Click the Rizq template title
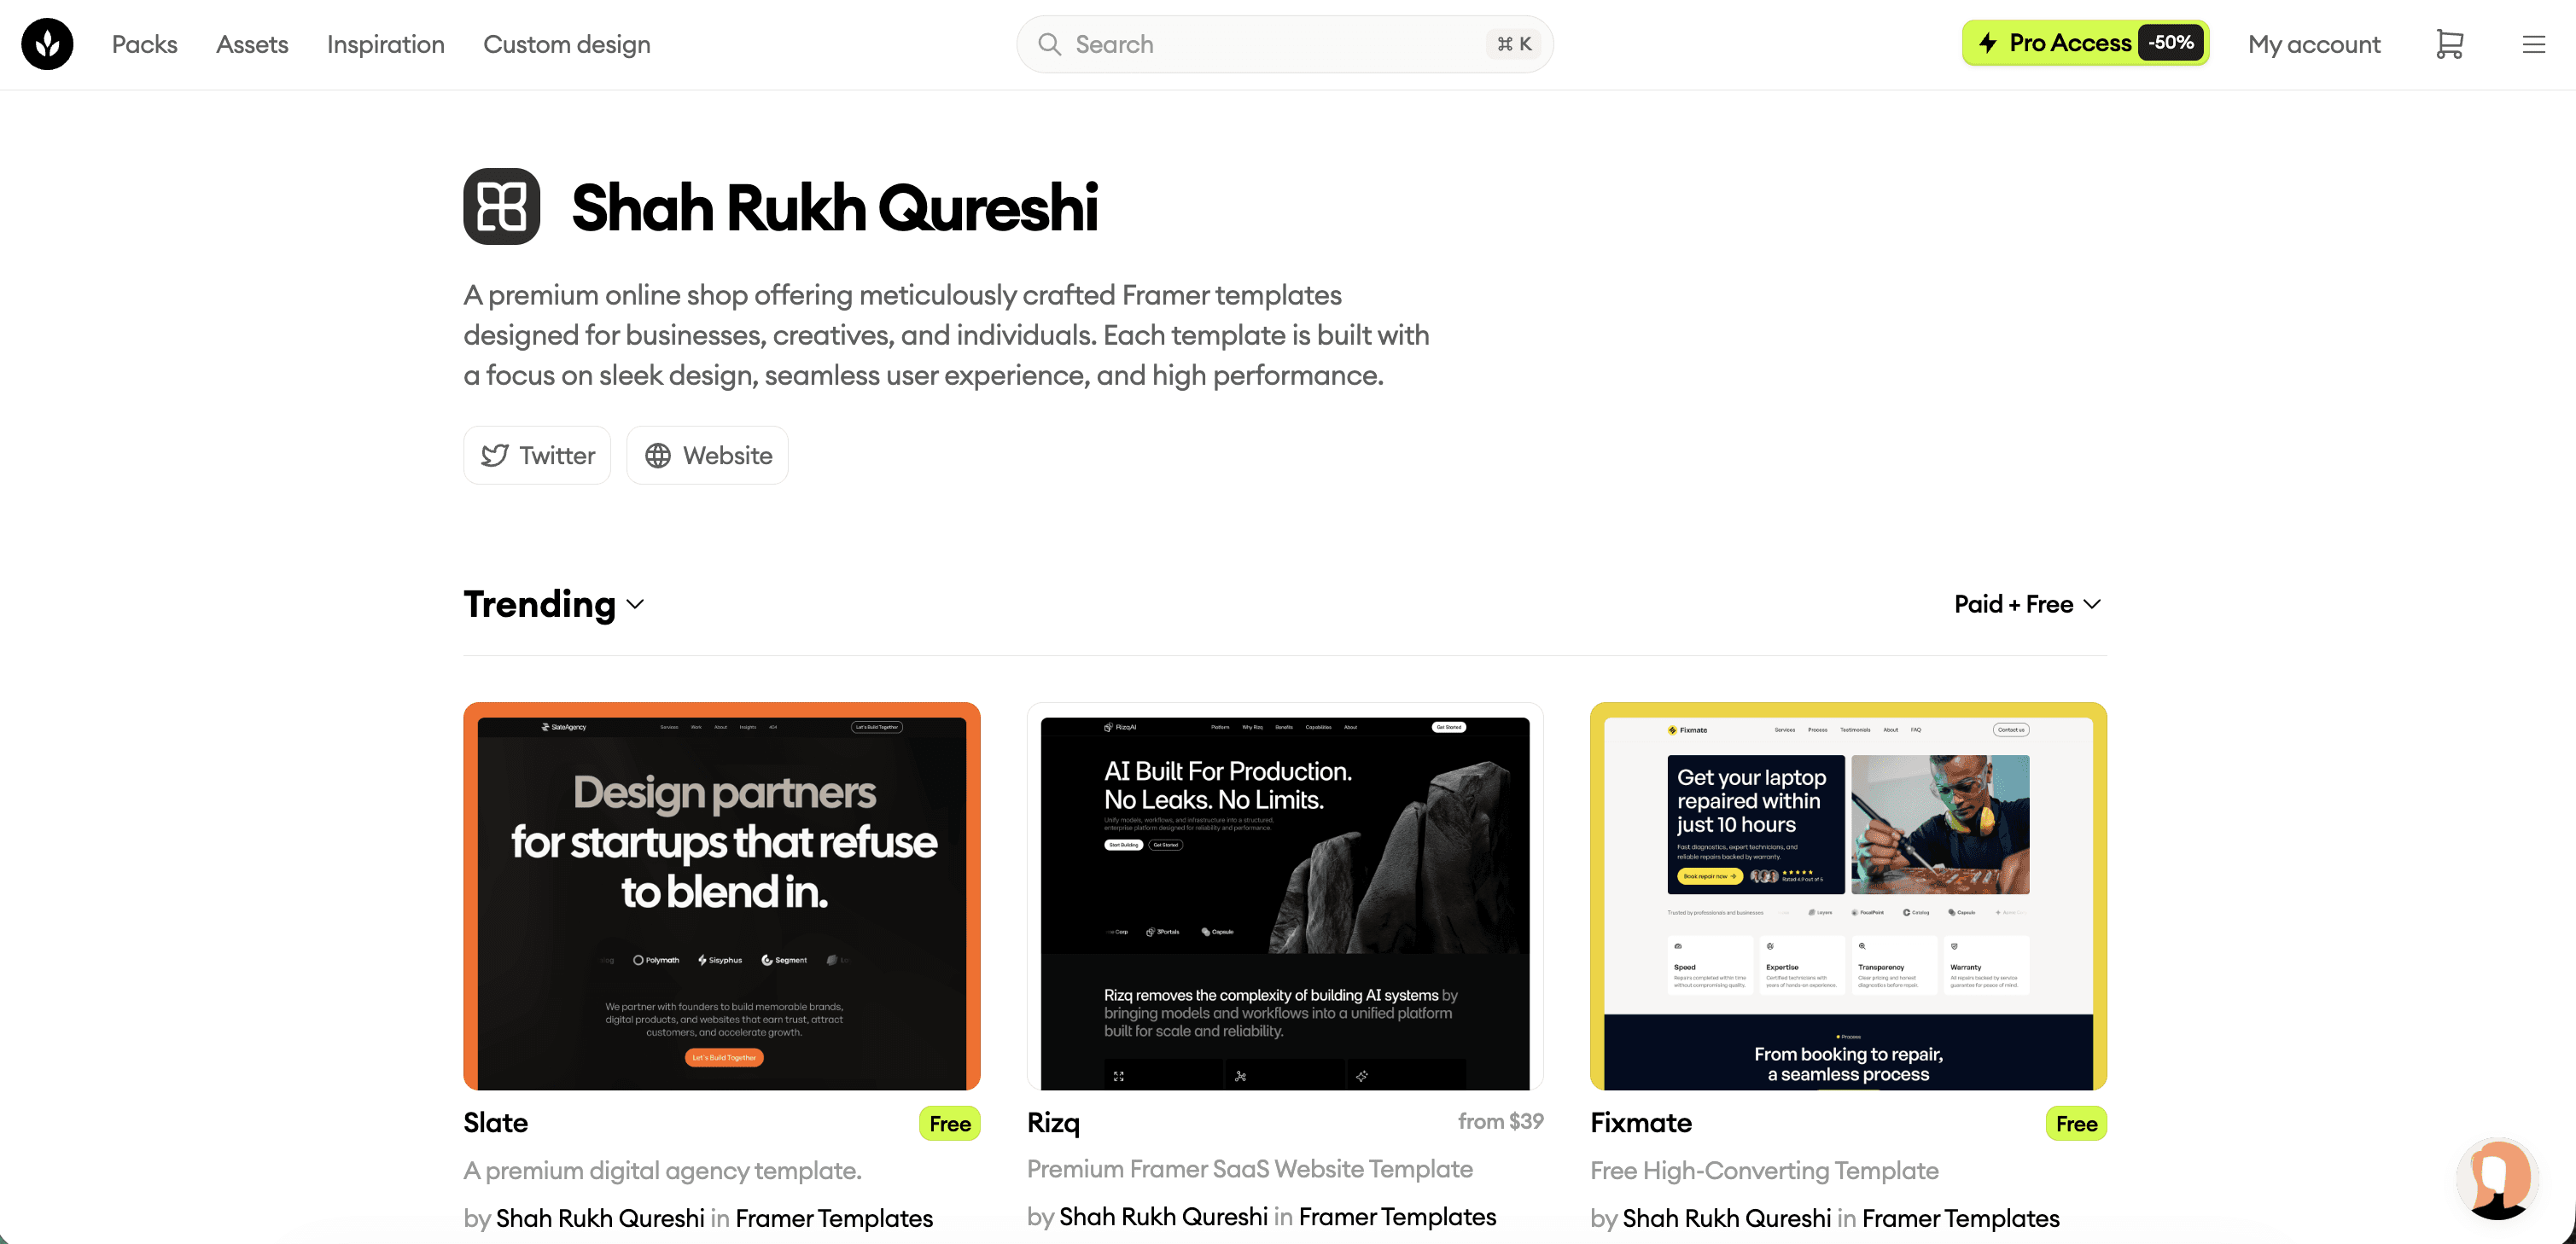2576x1244 pixels. click(x=1054, y=1123)
